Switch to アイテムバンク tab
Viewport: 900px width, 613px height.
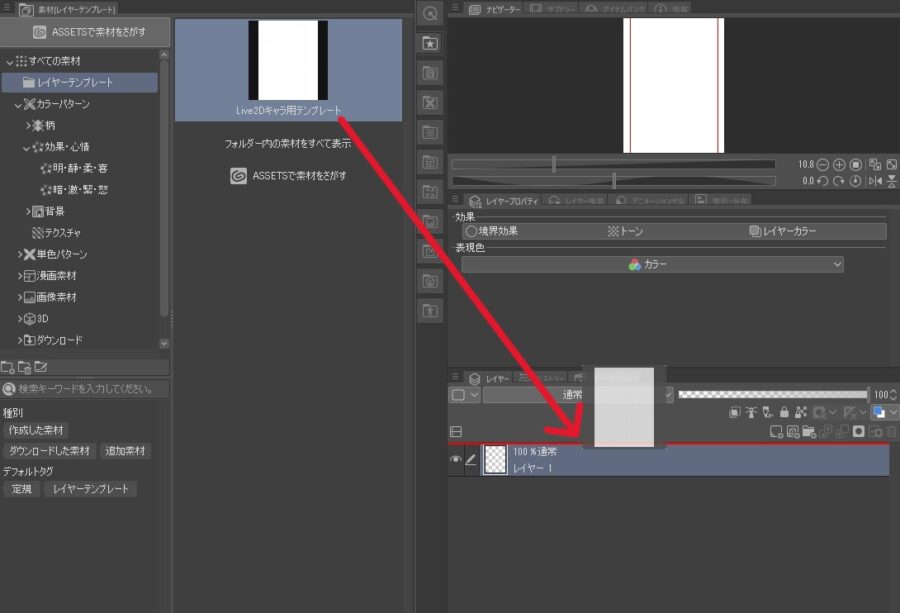click(x=615, y=9)
